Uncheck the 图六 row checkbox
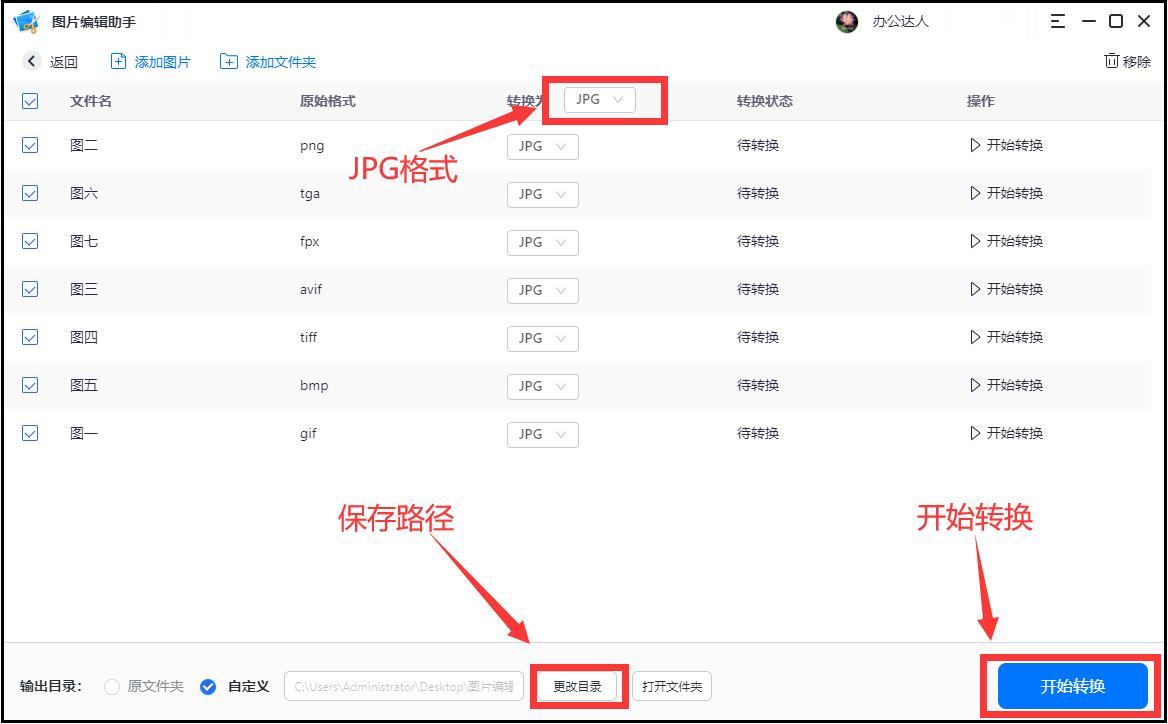Screen dimensions: 1168x724 [29, 193]
